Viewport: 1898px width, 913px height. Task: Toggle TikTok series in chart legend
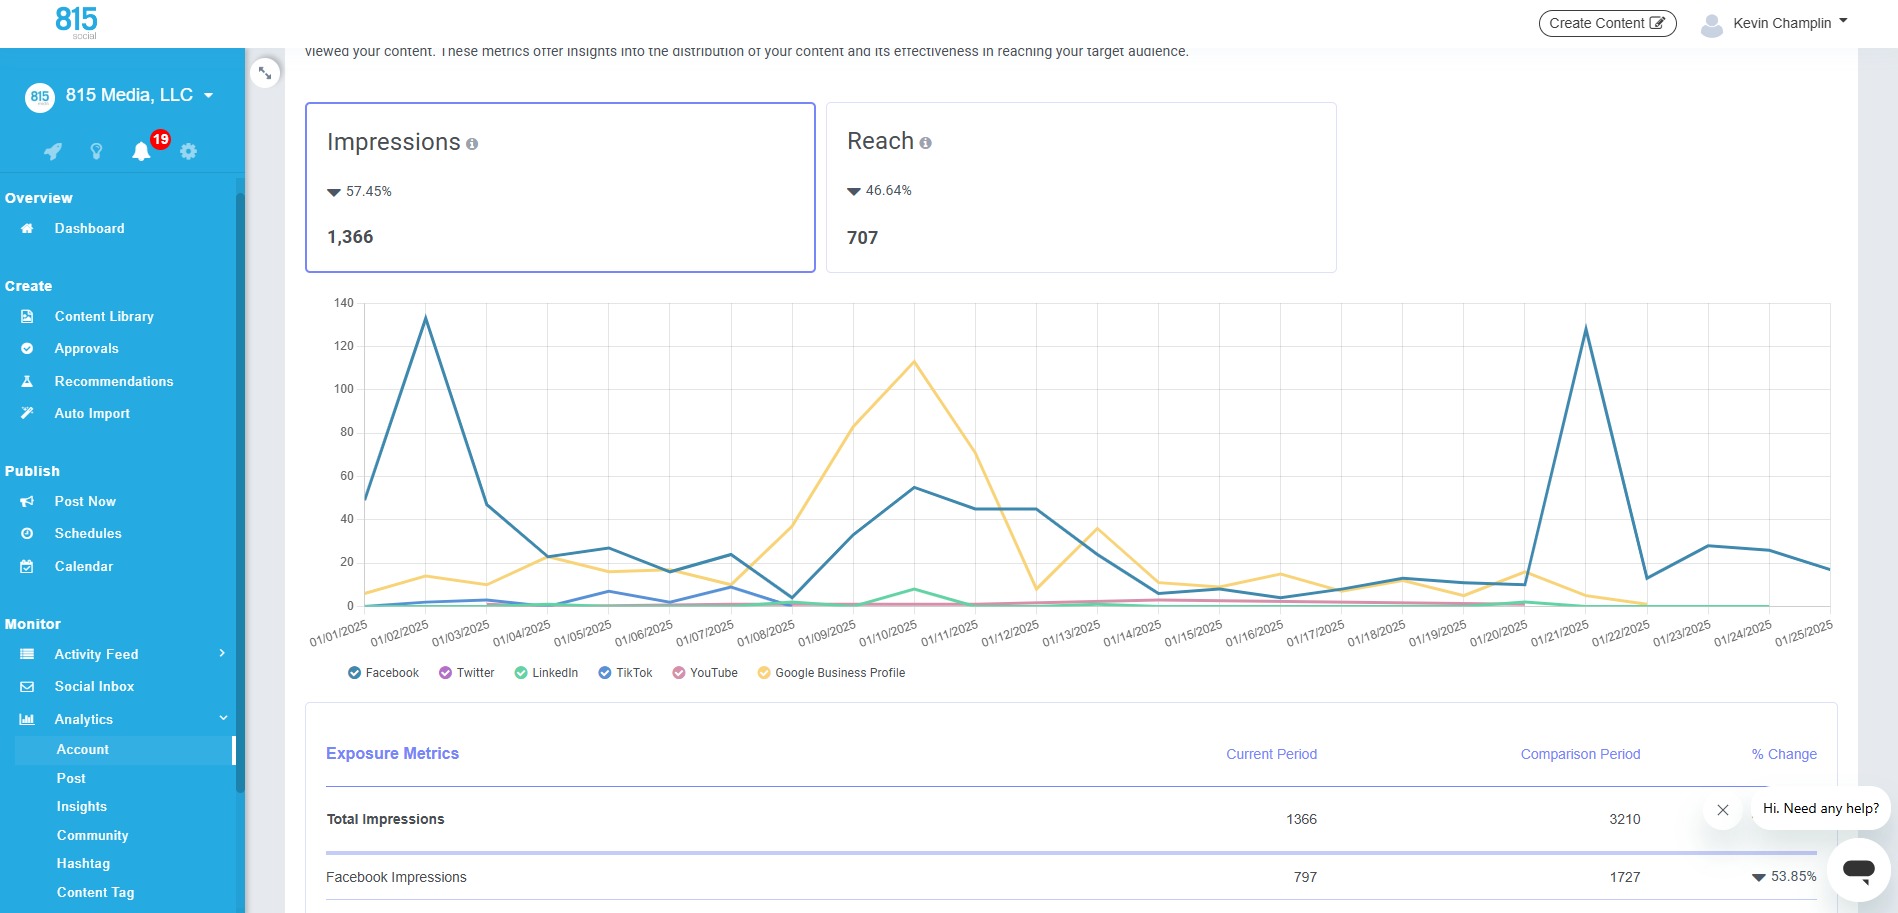pyautogui.click(x=625, y=673)
